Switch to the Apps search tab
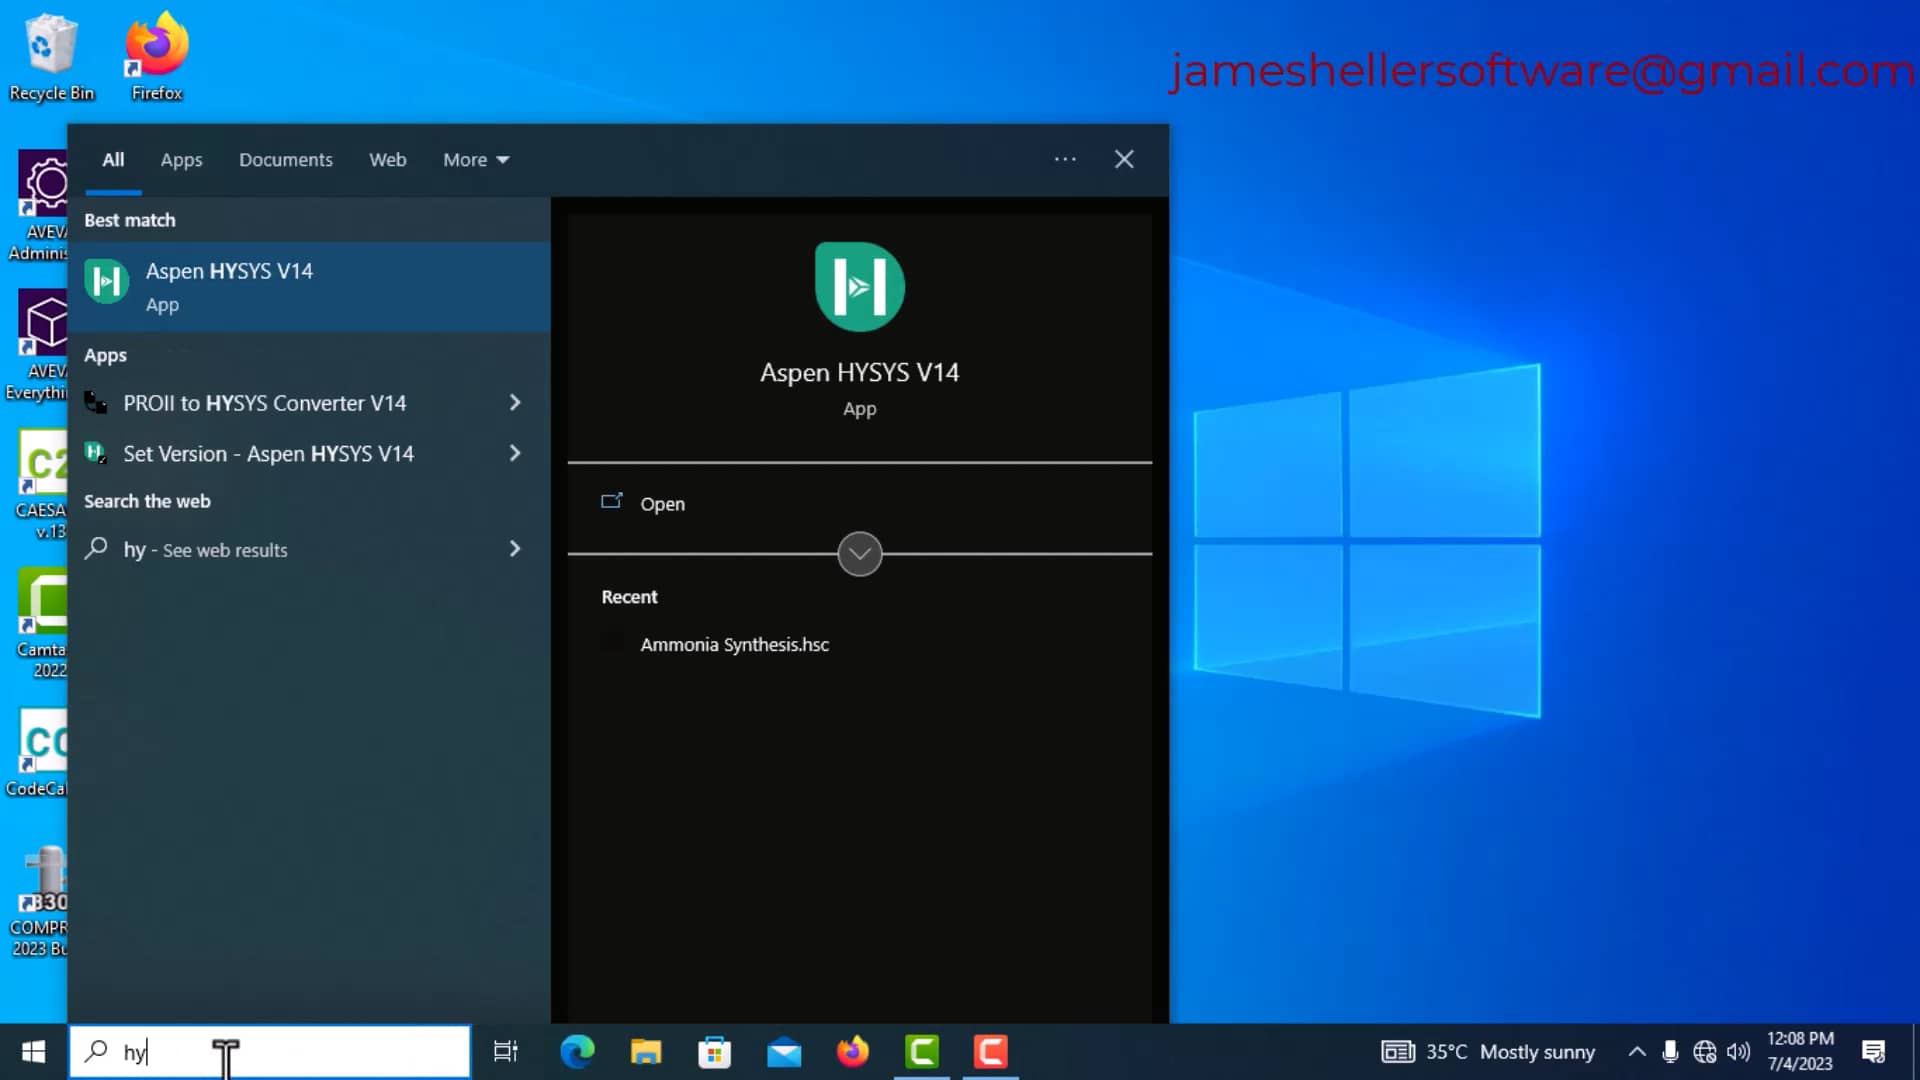1920x1080 pixels. [x=181, y=160]
